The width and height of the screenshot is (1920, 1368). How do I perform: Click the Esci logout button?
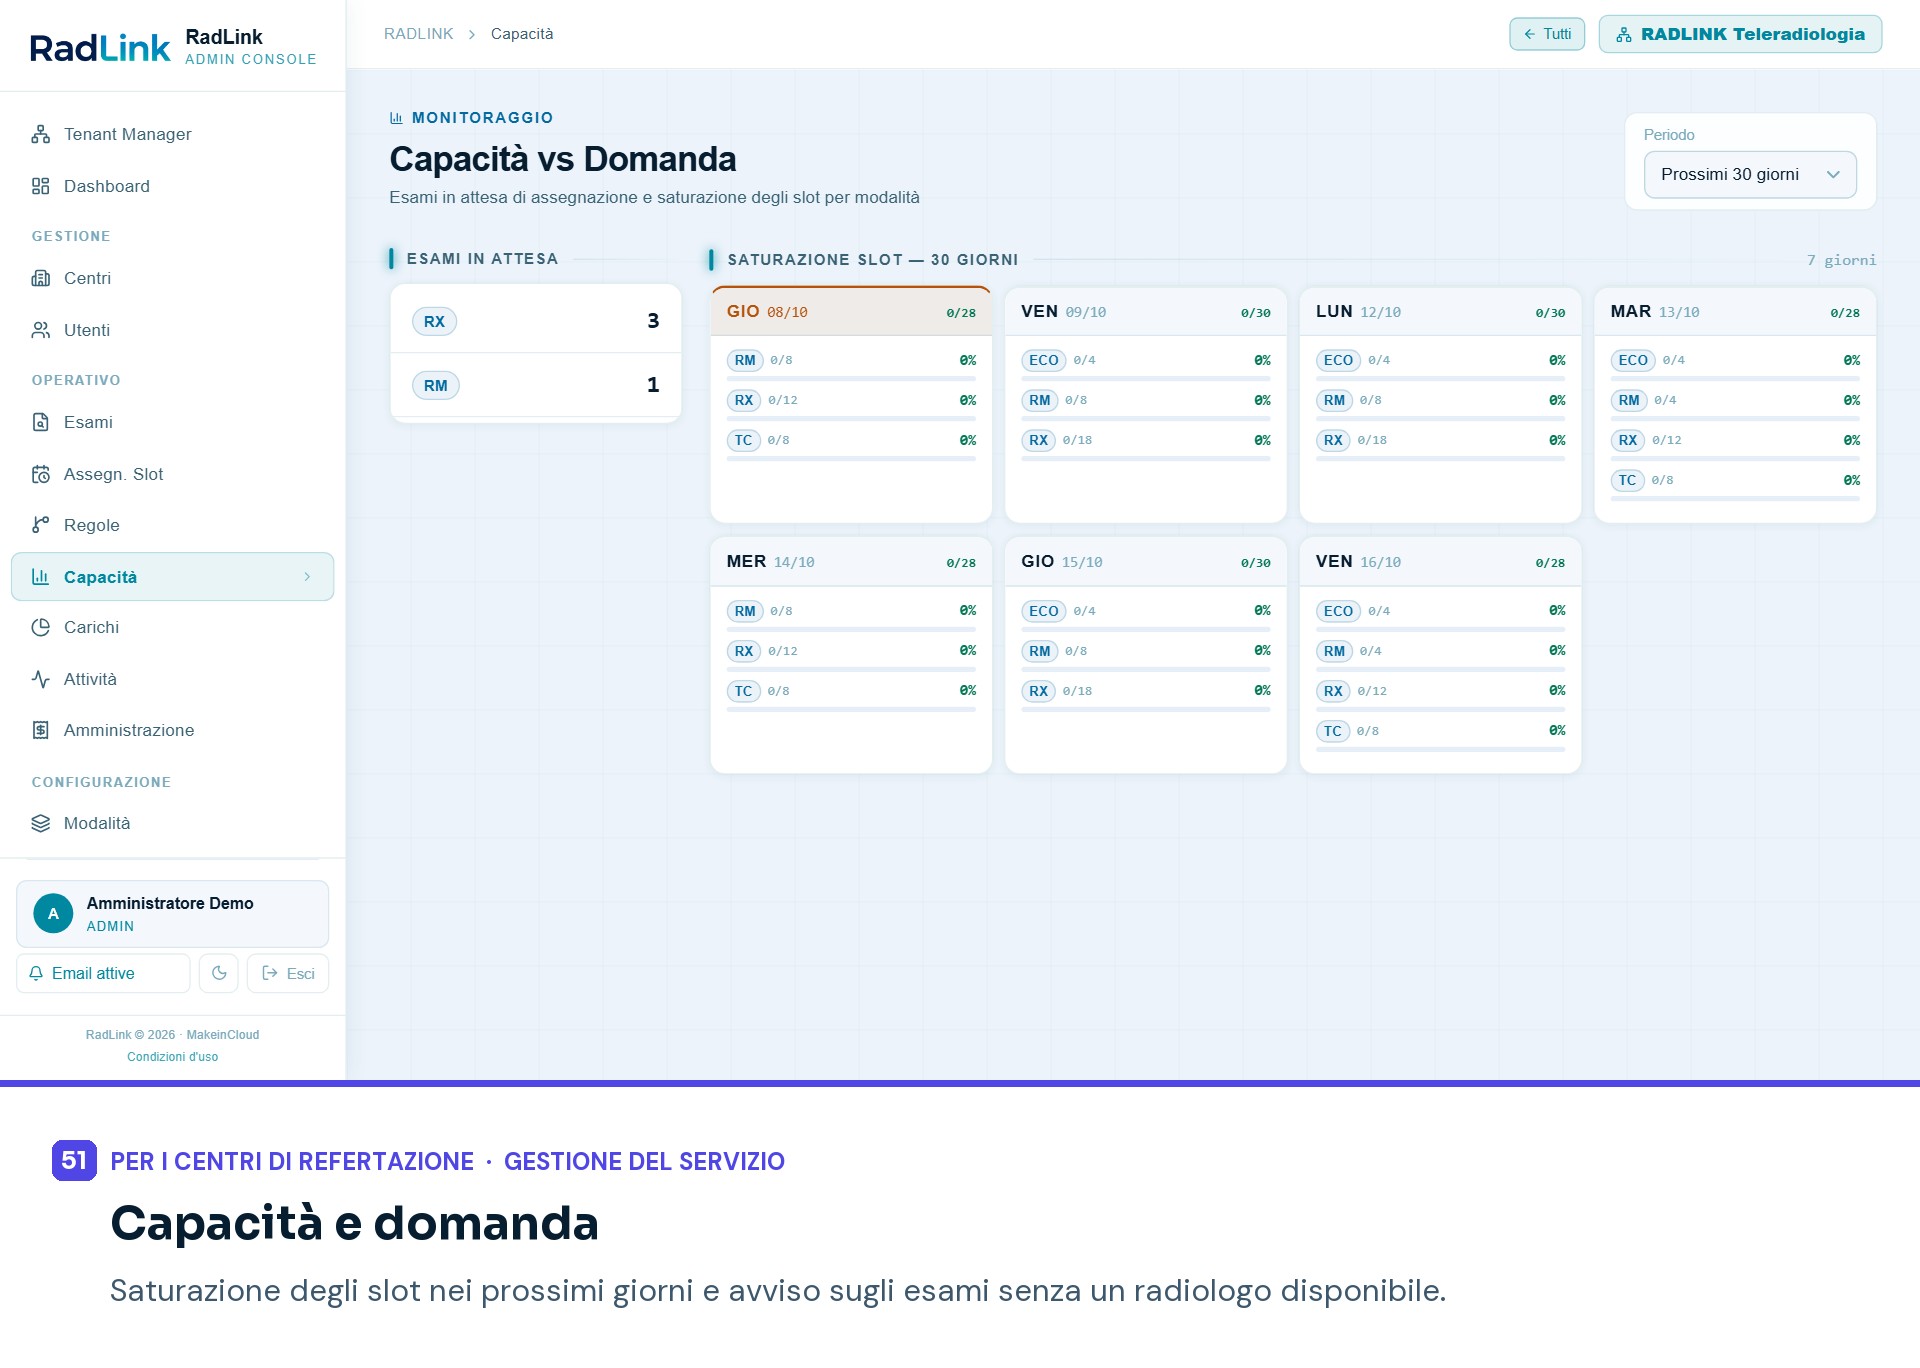click(288, 973)
